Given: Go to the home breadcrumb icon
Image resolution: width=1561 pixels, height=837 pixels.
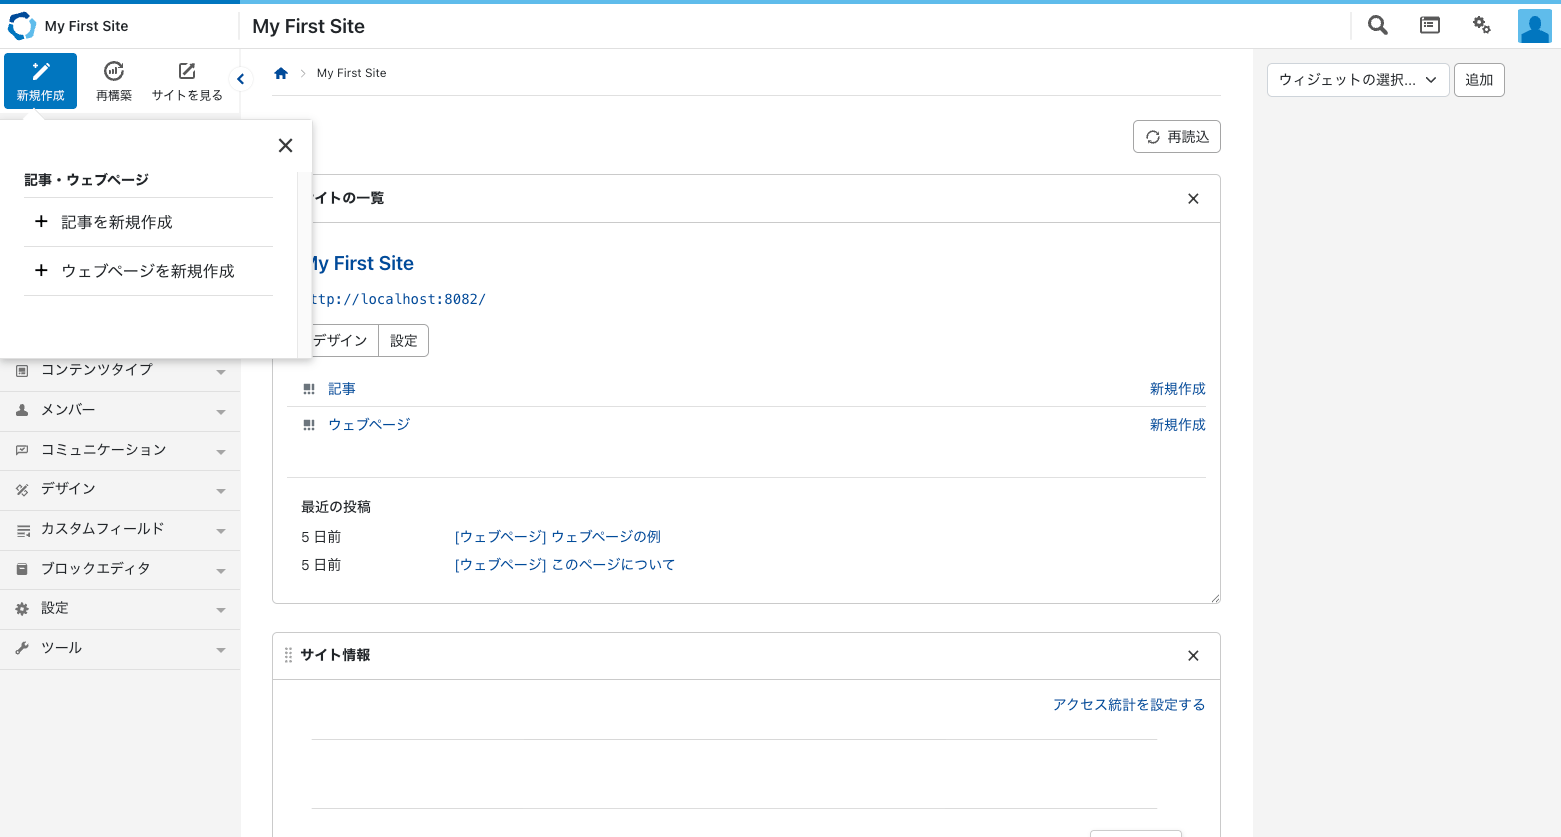Looking at the screenshot, I should point(281,73).
